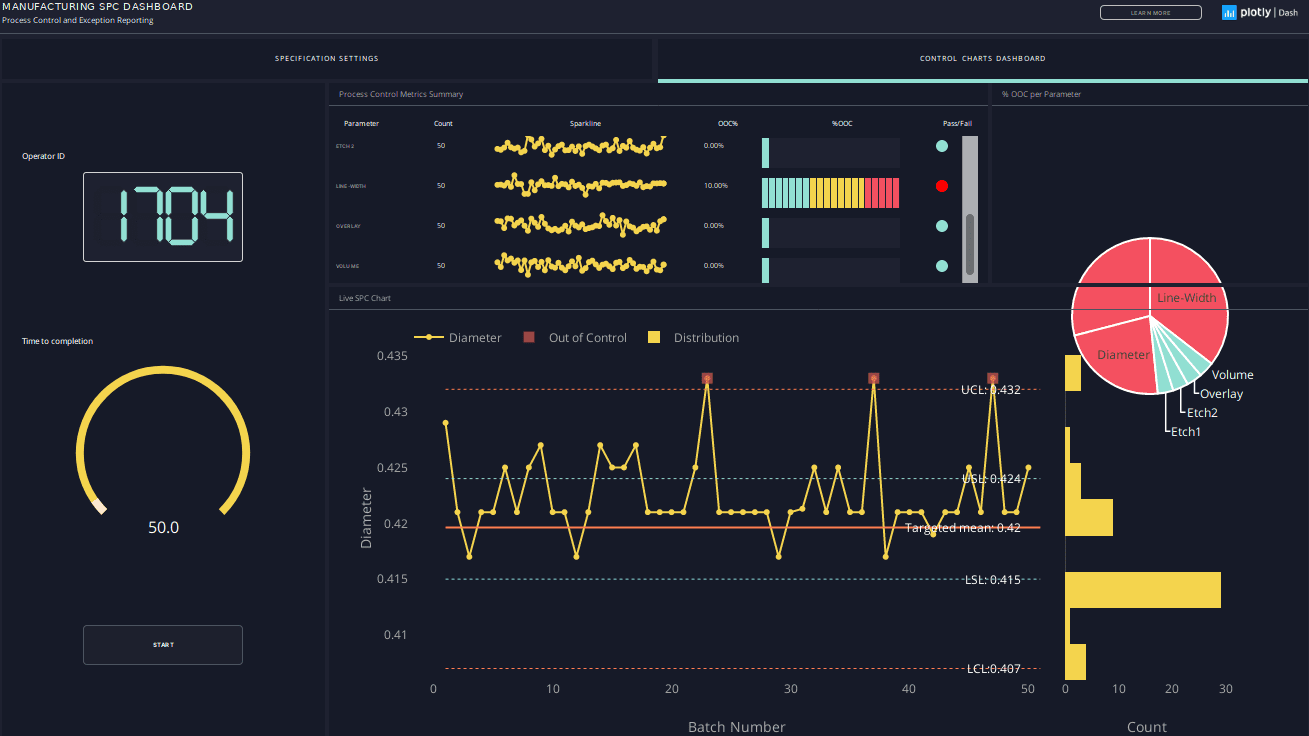Click the red fail indicator for Line-Width
Image resolution: width=1309 pixels, height=736 pixels.
941,186
